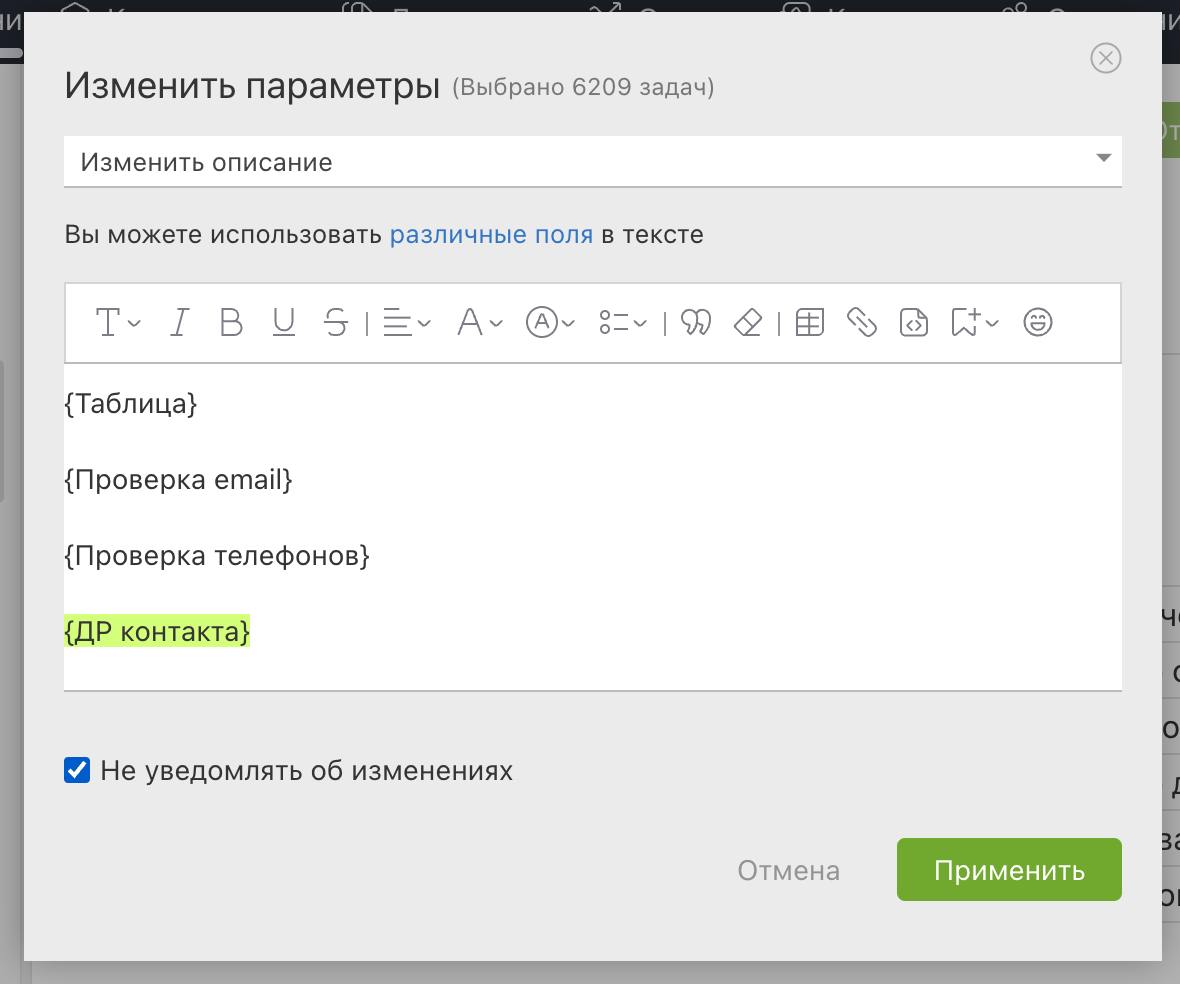
Task: Open the 'Изменить описание' action dropdown
Action: click(x=592, y=162)
